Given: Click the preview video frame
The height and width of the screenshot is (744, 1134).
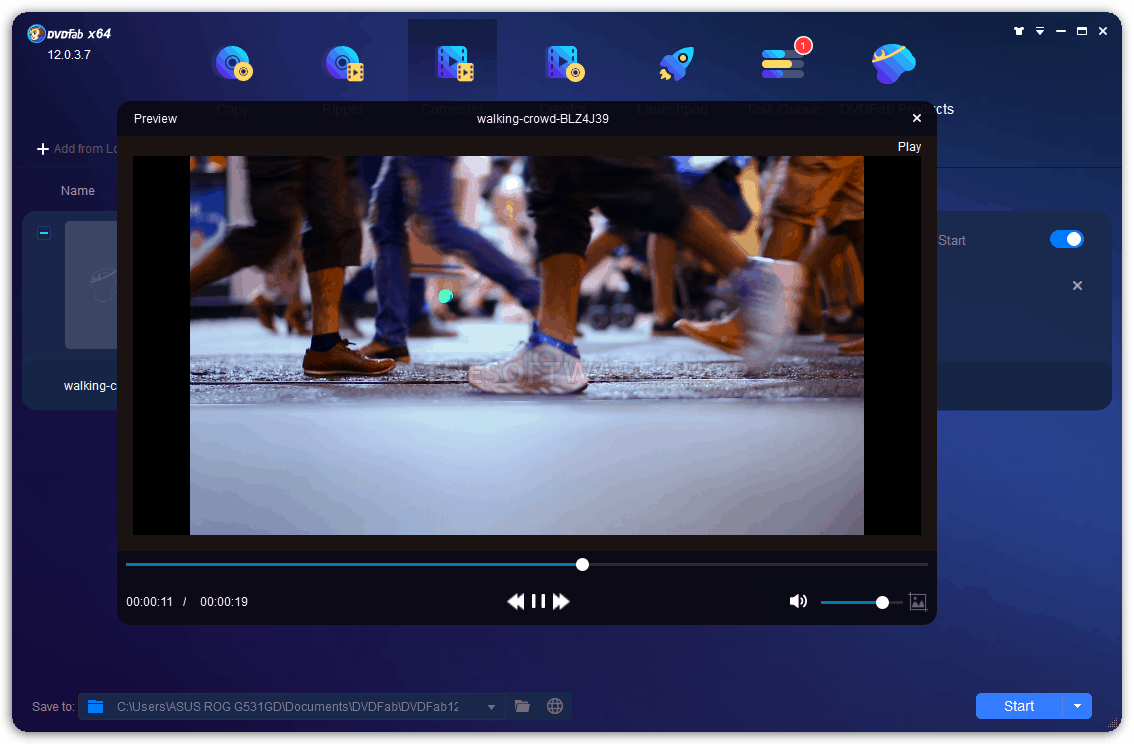Looking at the screenshot, I should coord(526,346).
